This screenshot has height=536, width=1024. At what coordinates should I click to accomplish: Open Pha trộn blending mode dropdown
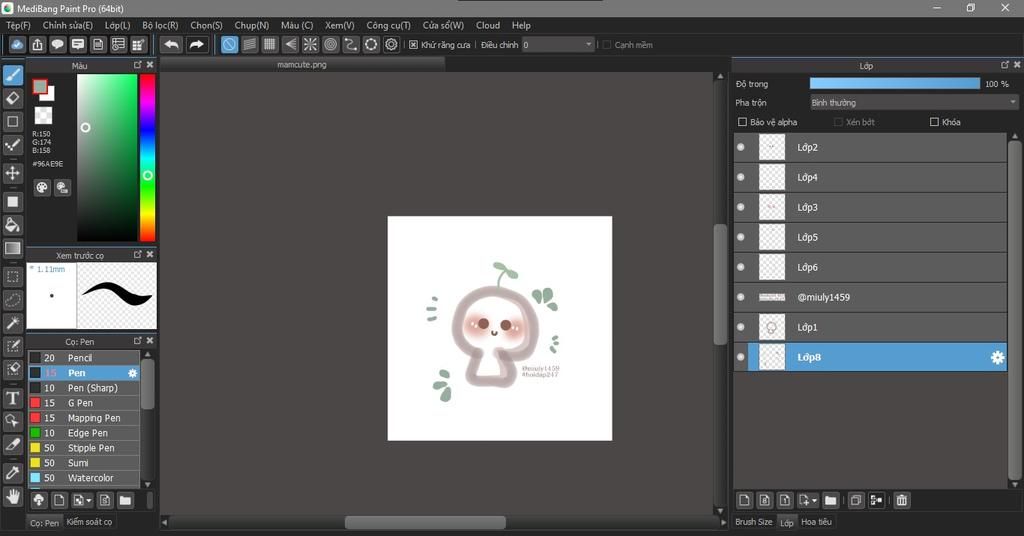(914, 102)
